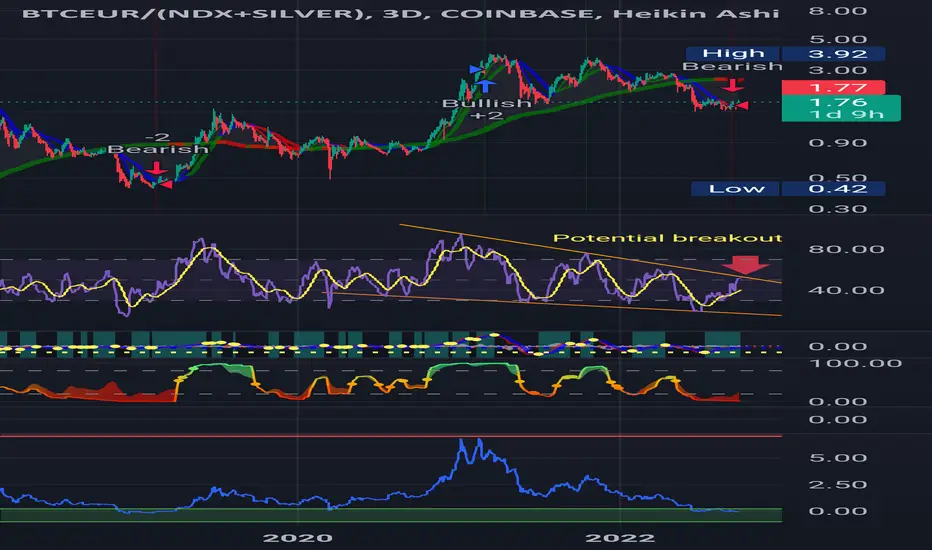Click the 2.50 value on bottom pane scale
This screenshot has height=550, width=932.
(838, 485)
